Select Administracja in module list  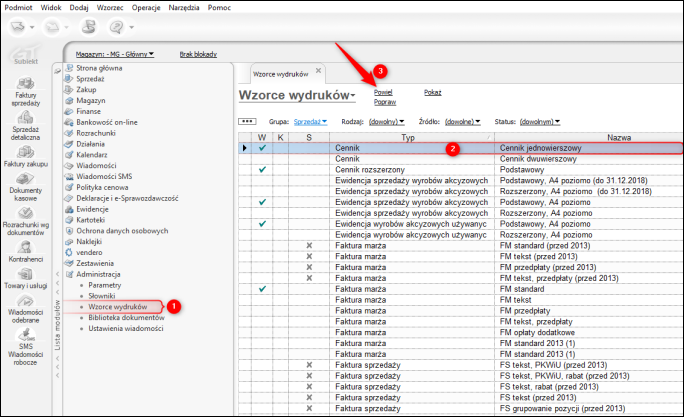click(98, 274)
